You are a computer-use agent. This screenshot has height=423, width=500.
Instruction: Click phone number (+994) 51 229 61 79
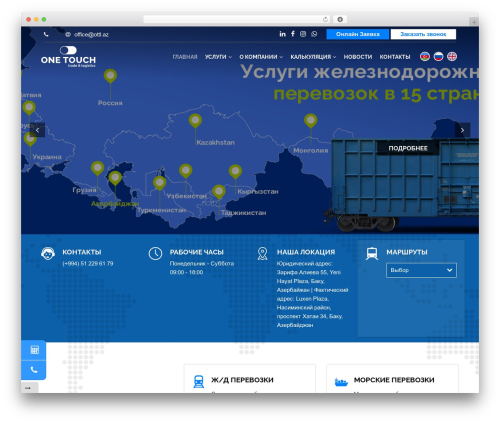point(88,264)
